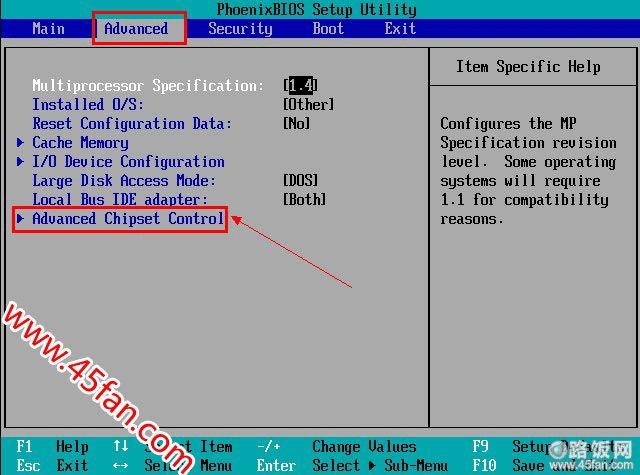Go to the Boot menu tab

328,29
